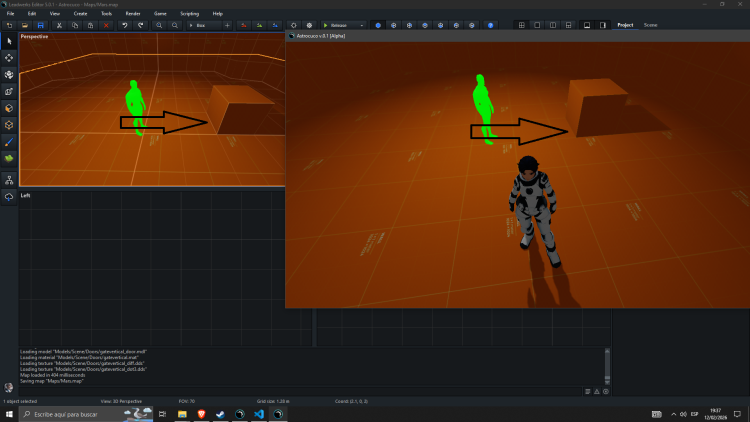This screenshot has height=422, width=750.
Task: Click the red Delete X icon
Action: tap(106, 24)
